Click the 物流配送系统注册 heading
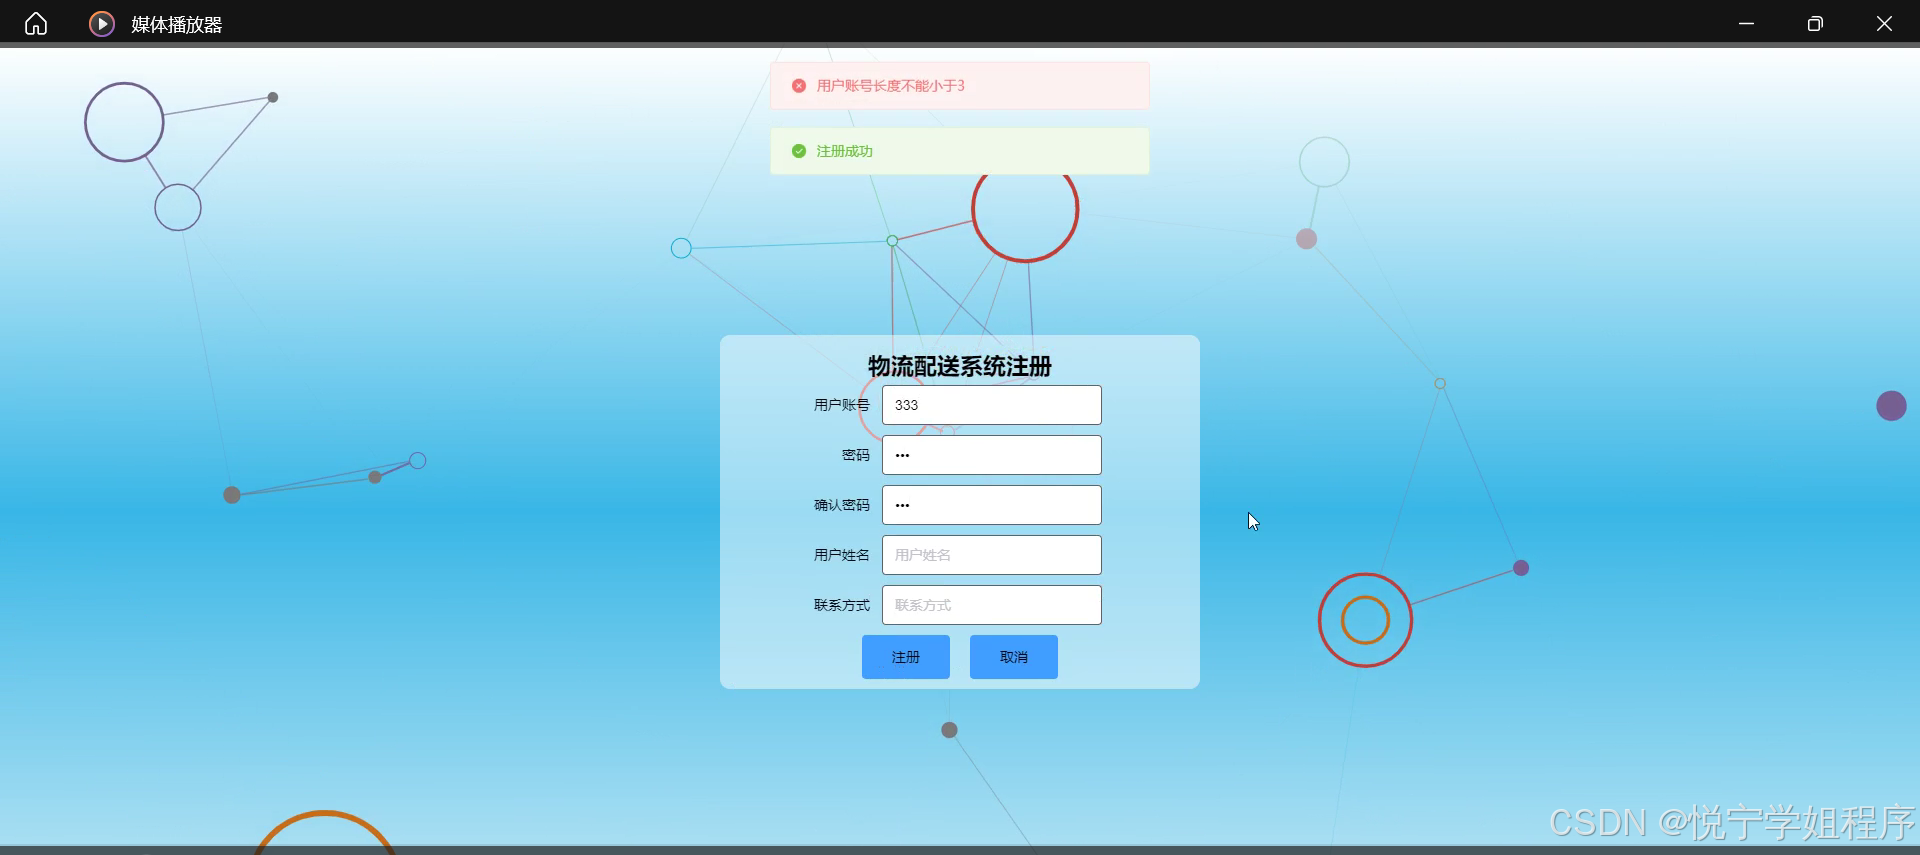The image size is (1920, 855). tap(960, 366)
